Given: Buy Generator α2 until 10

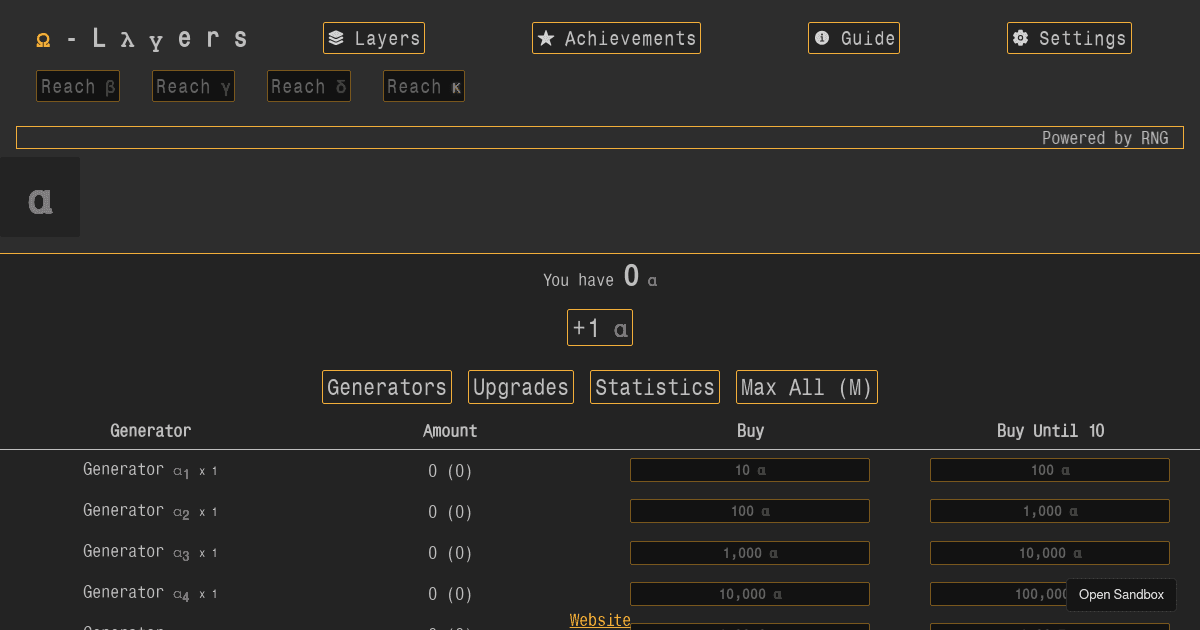Looking at the screenshot, I should [1049, 511].
